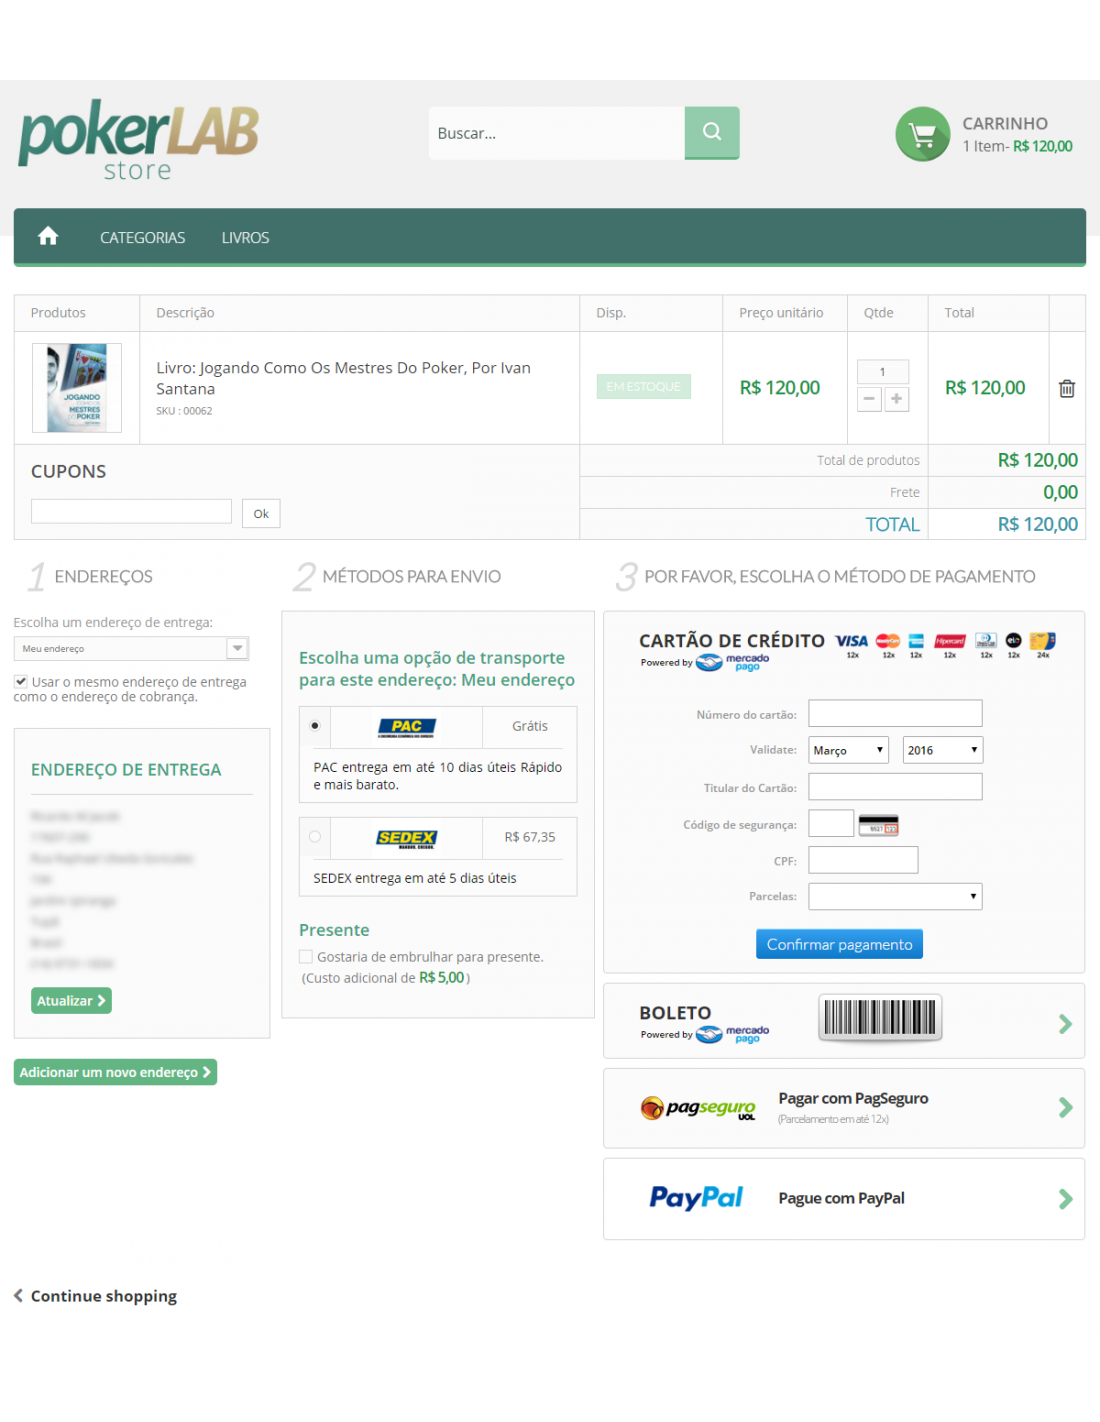This screenshot has height=1422, width=1100.
Task: Click Adicionar um novo endereço button
Action: (115, 1072)
